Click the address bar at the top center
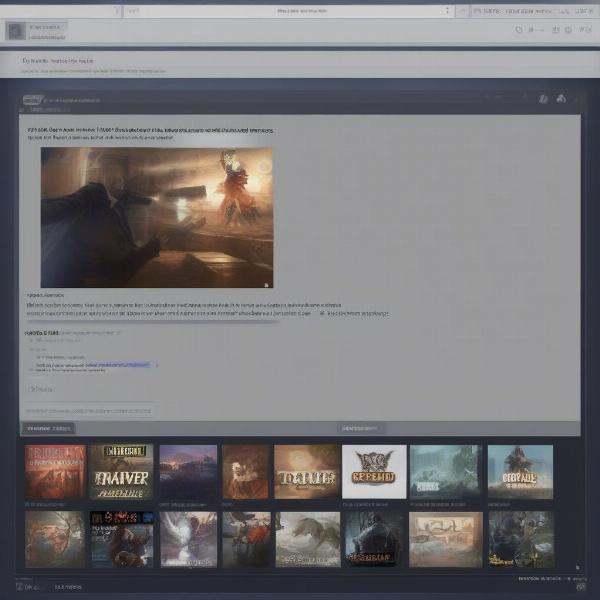The height and width of the screenshot is (600, 600). 289,11
